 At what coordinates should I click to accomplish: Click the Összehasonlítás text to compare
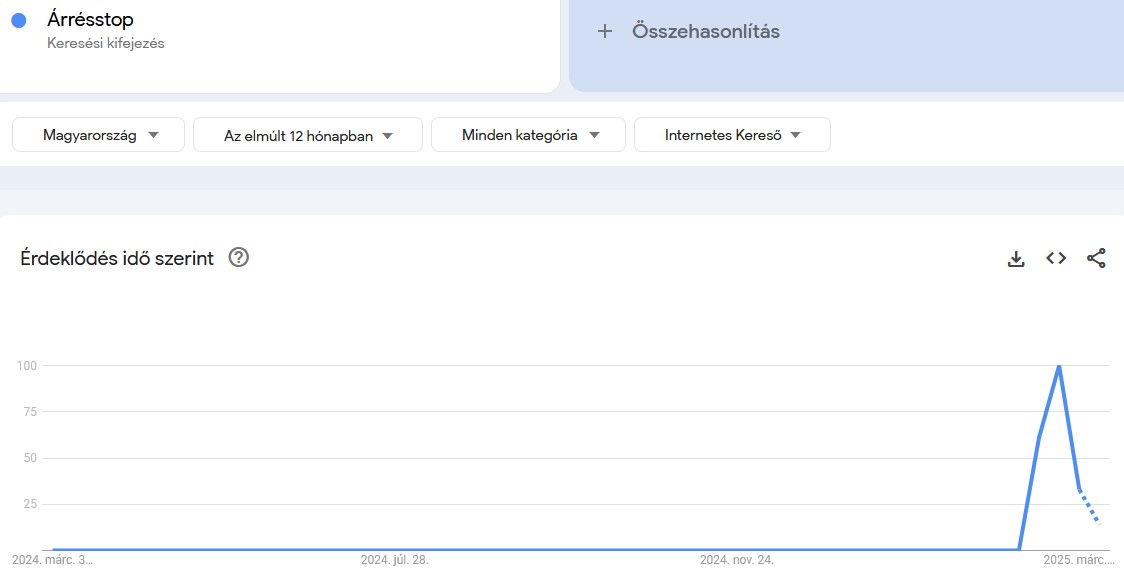coord(705,32)
